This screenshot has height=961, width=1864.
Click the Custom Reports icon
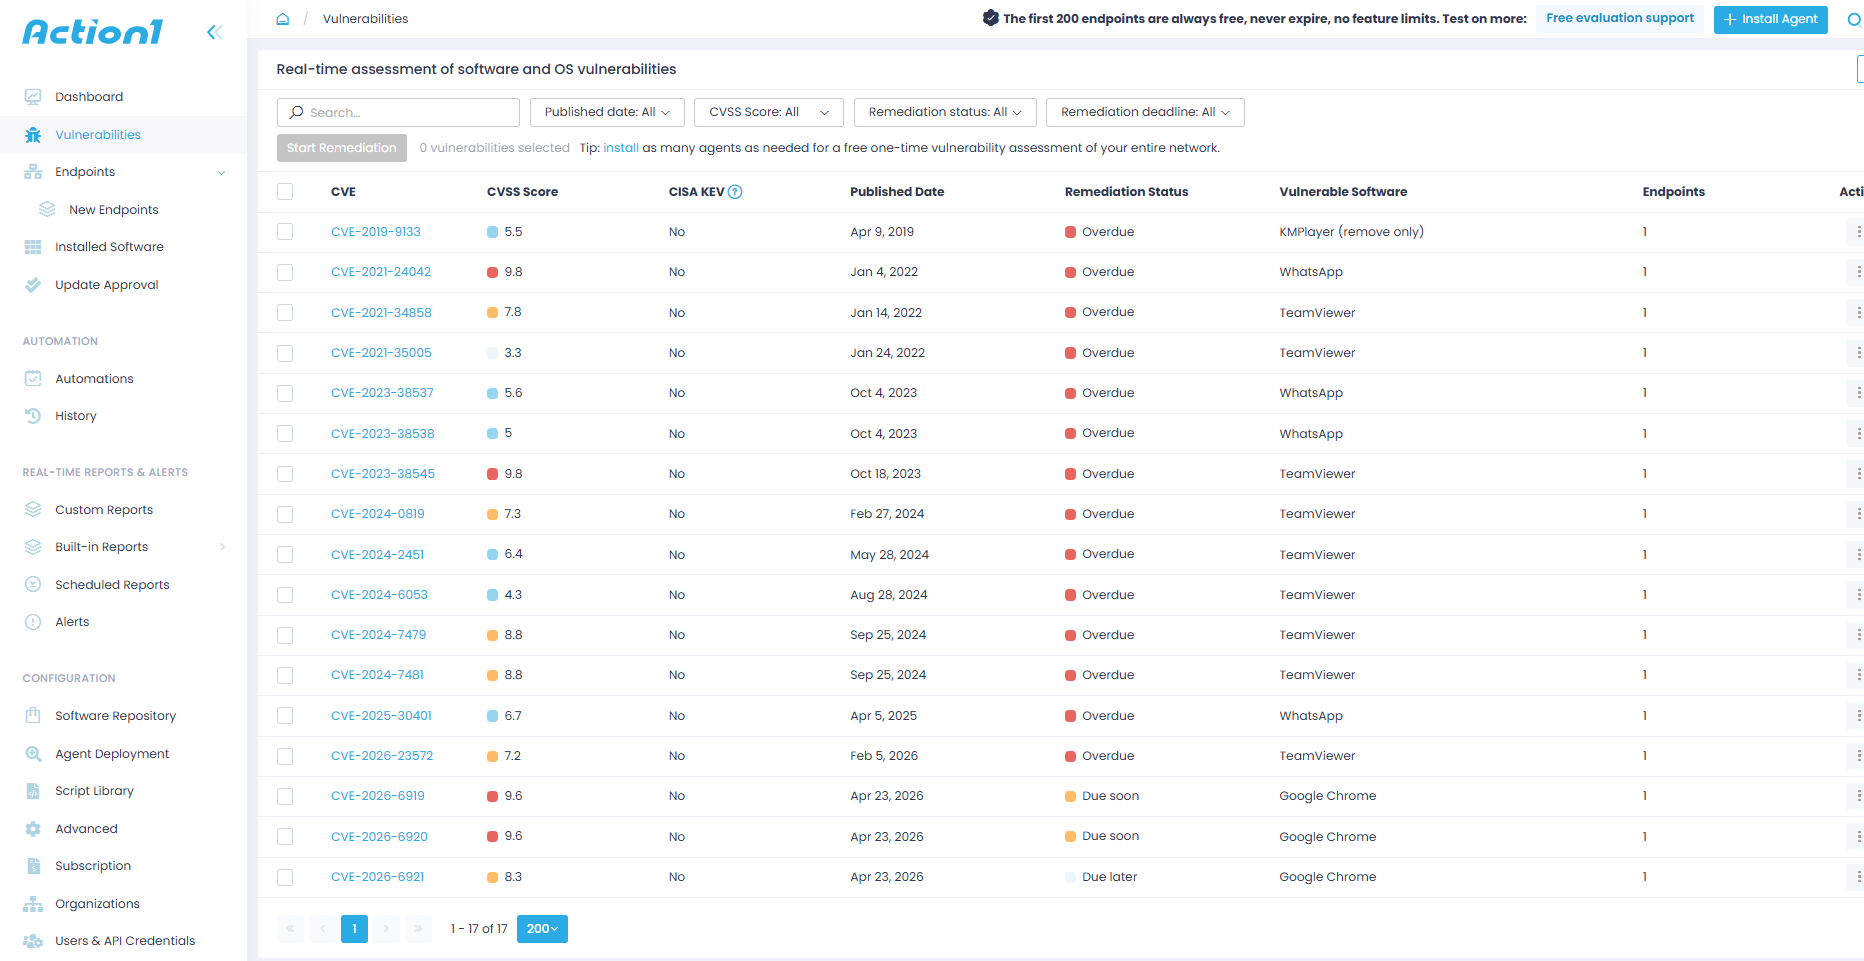click(33, 510)
